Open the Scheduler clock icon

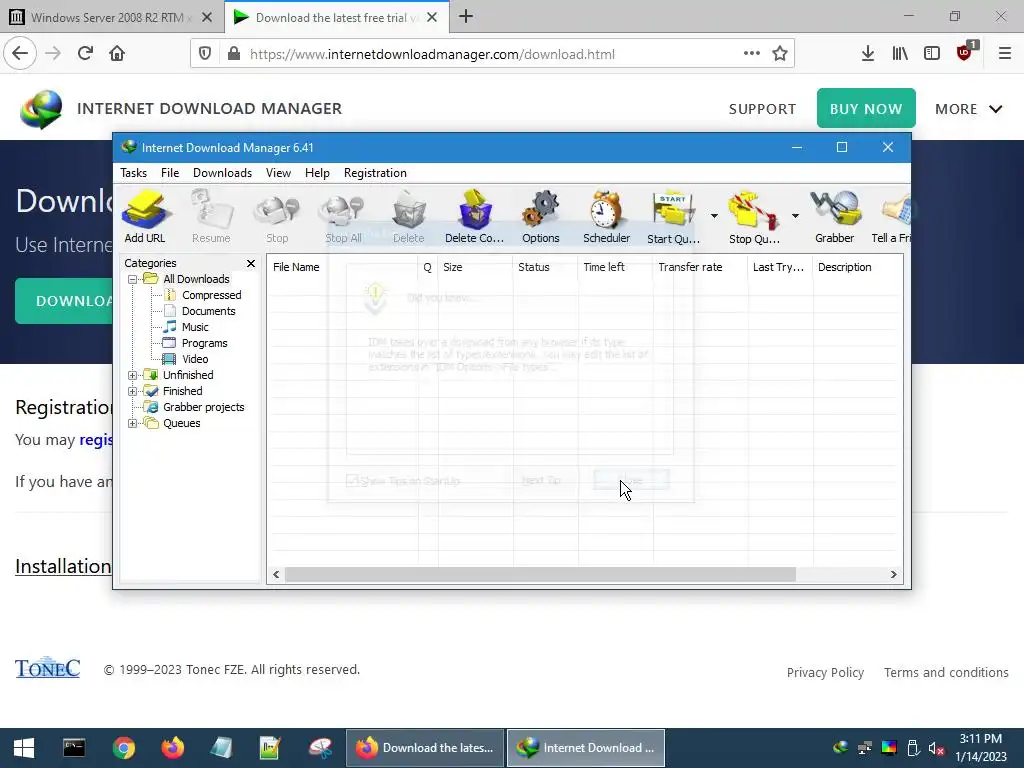point(607,217)
